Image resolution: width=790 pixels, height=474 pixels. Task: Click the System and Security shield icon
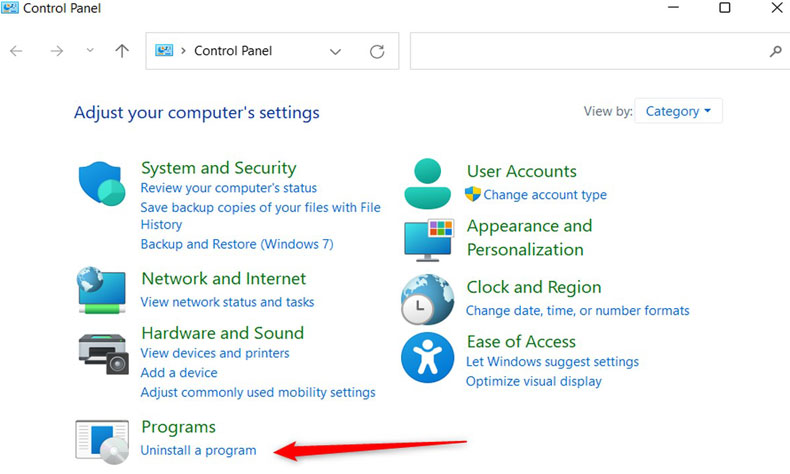(x=101, y=184)
